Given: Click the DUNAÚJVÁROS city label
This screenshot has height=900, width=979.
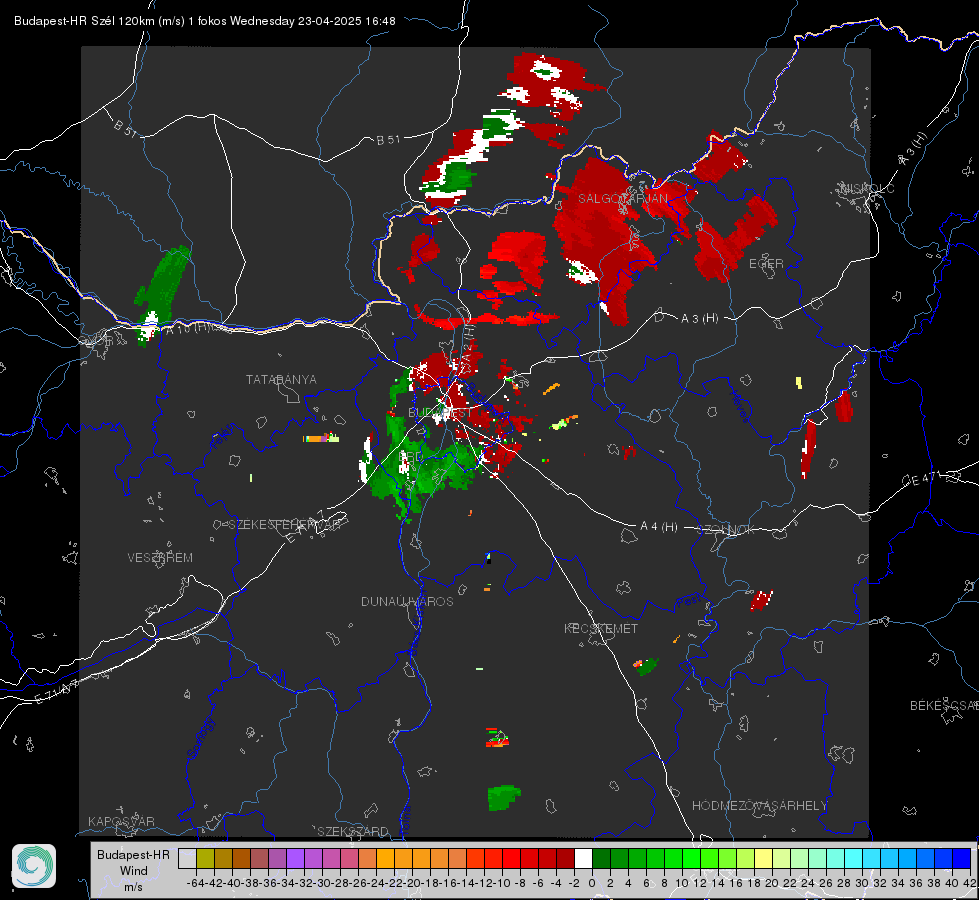Looking at the screenshot, I should (407, 601).
